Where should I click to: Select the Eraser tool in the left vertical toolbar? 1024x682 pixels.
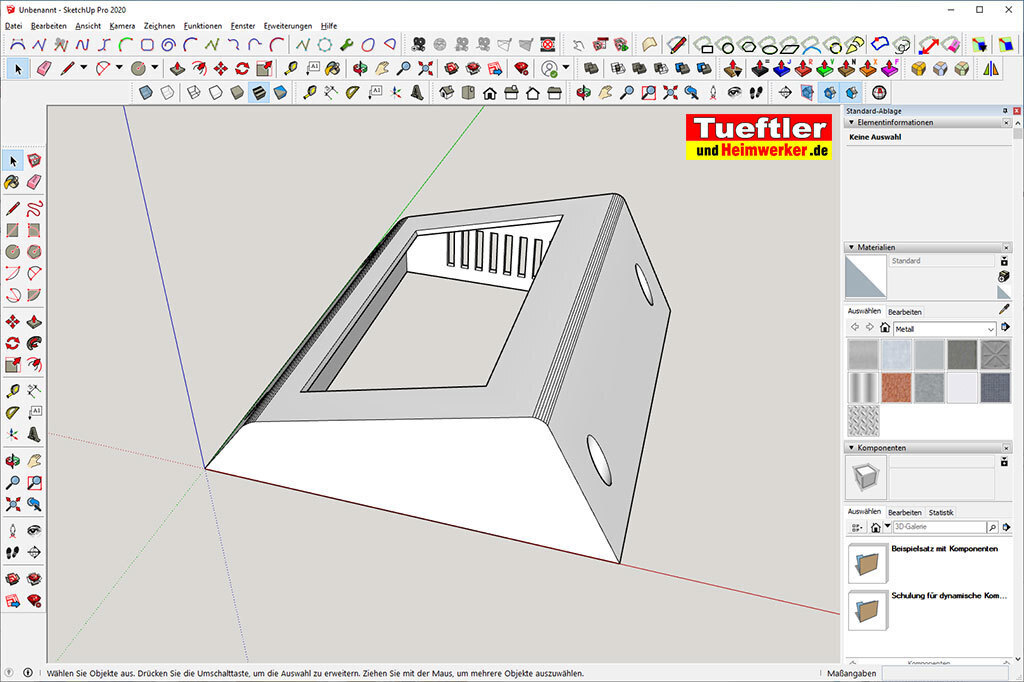click(x=34, y=182)
